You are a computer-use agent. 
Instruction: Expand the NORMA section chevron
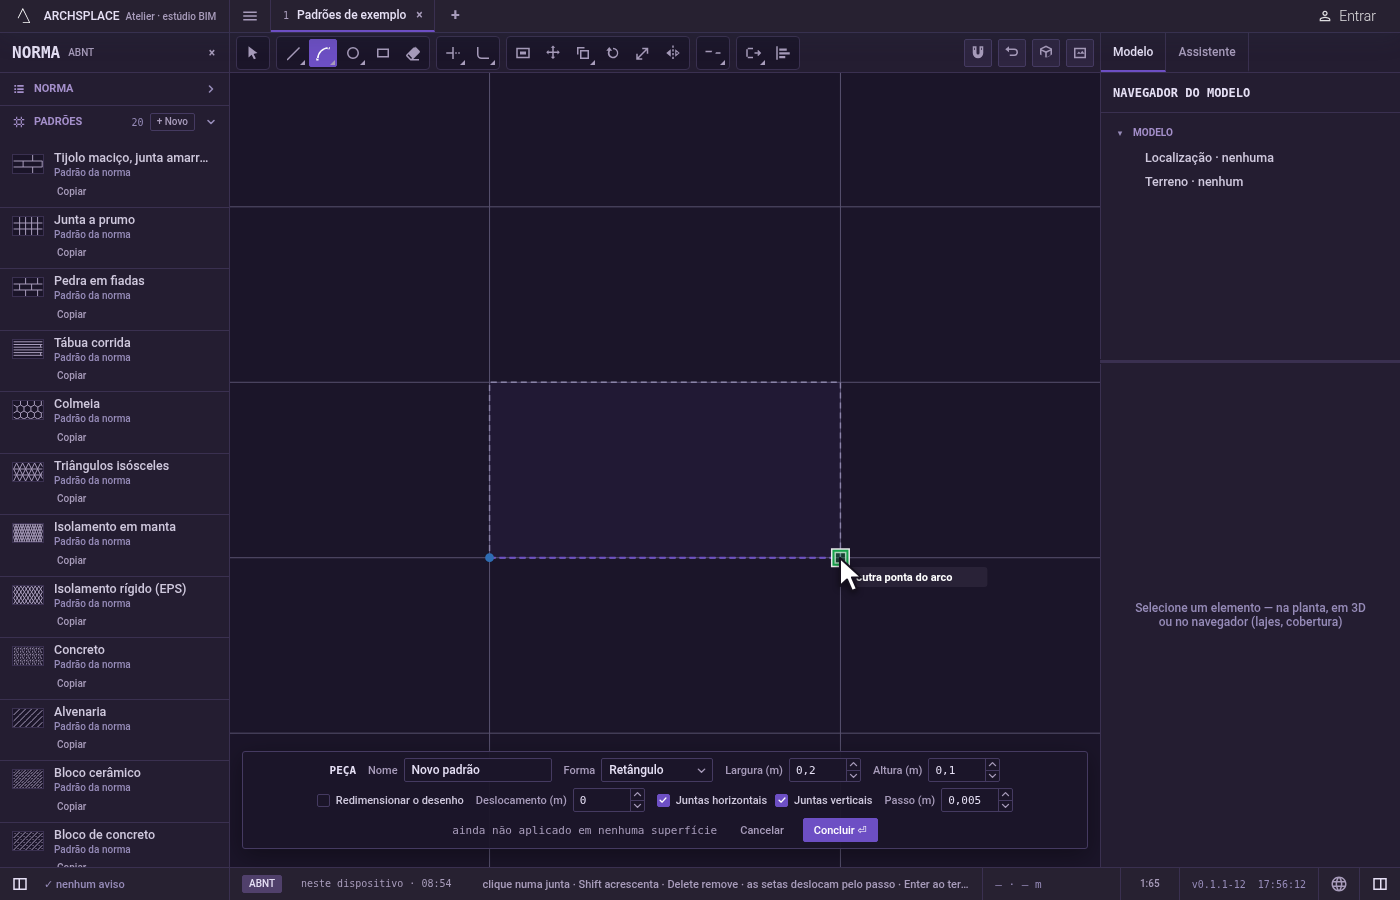tap(211, 89)
